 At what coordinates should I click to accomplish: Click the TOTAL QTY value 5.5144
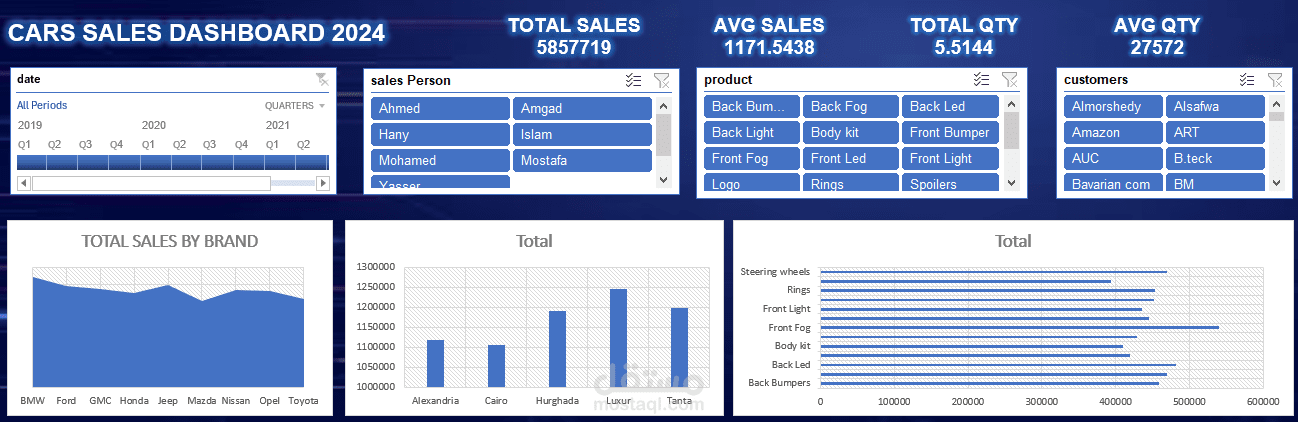(964, 47)
